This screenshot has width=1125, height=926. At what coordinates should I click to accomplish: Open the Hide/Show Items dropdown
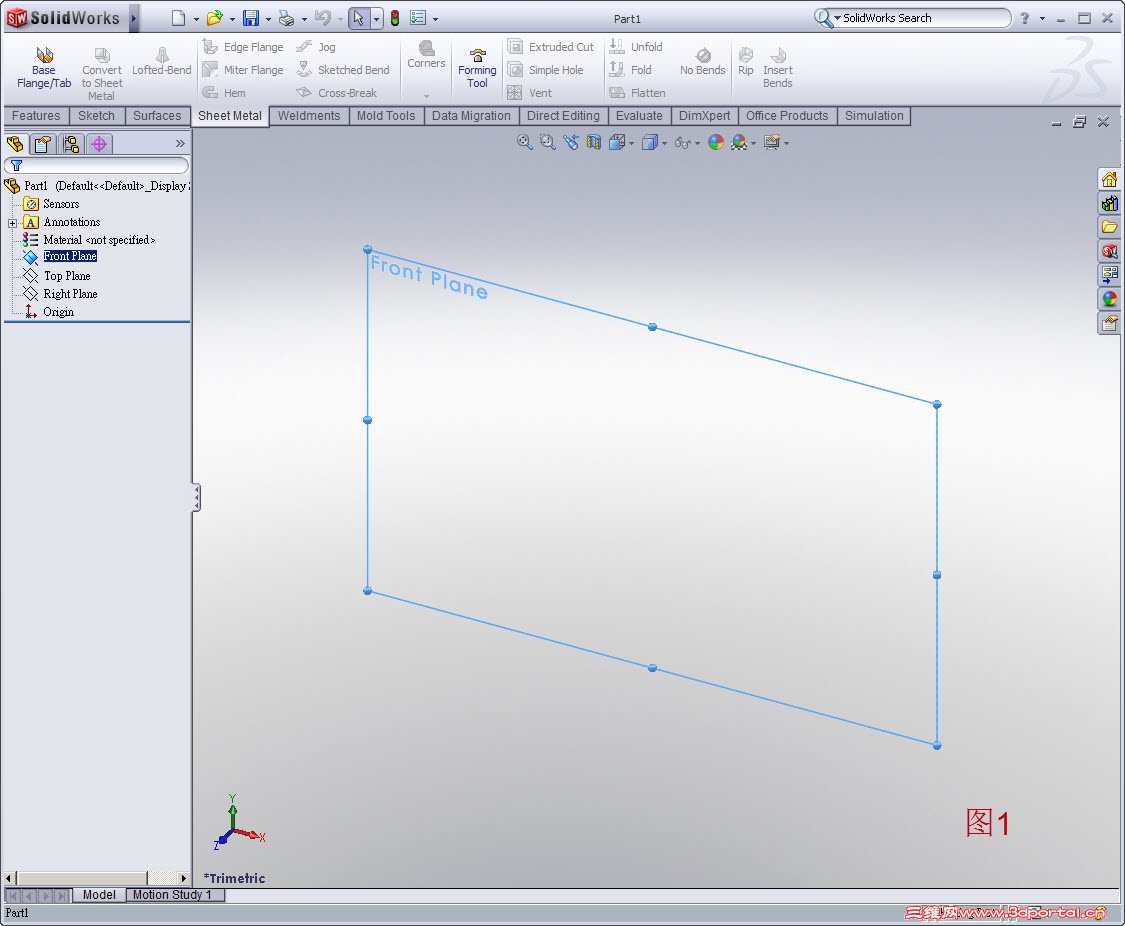click(697, 143)
